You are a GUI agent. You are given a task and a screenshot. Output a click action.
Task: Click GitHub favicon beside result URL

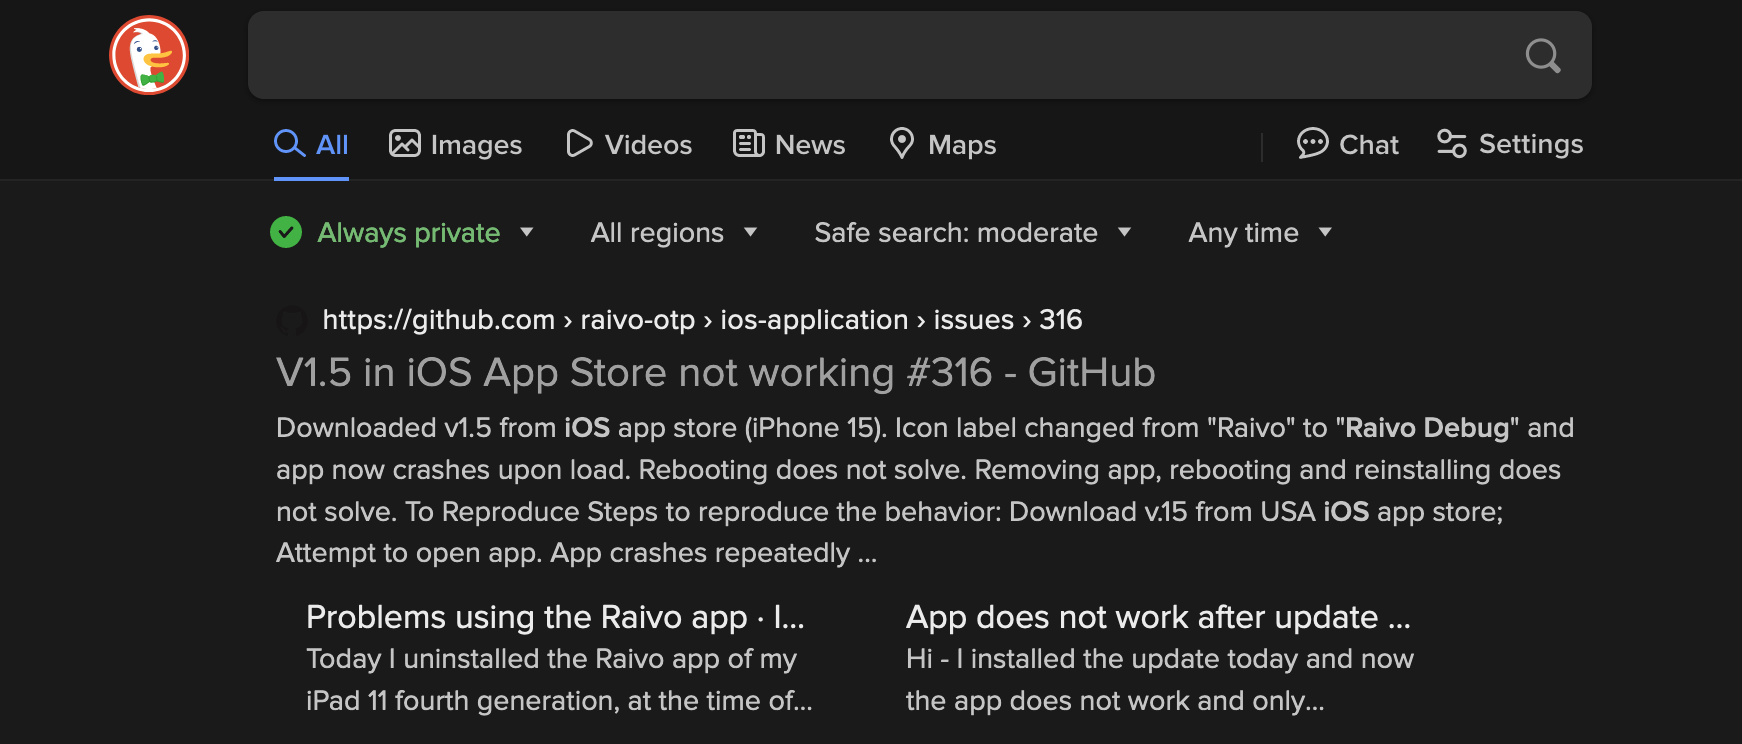291,320
